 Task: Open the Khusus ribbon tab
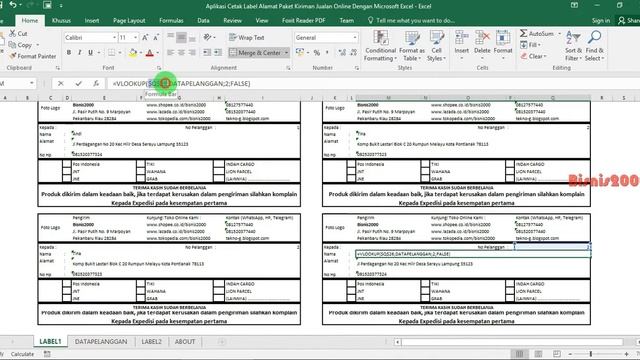pos(61,20)
